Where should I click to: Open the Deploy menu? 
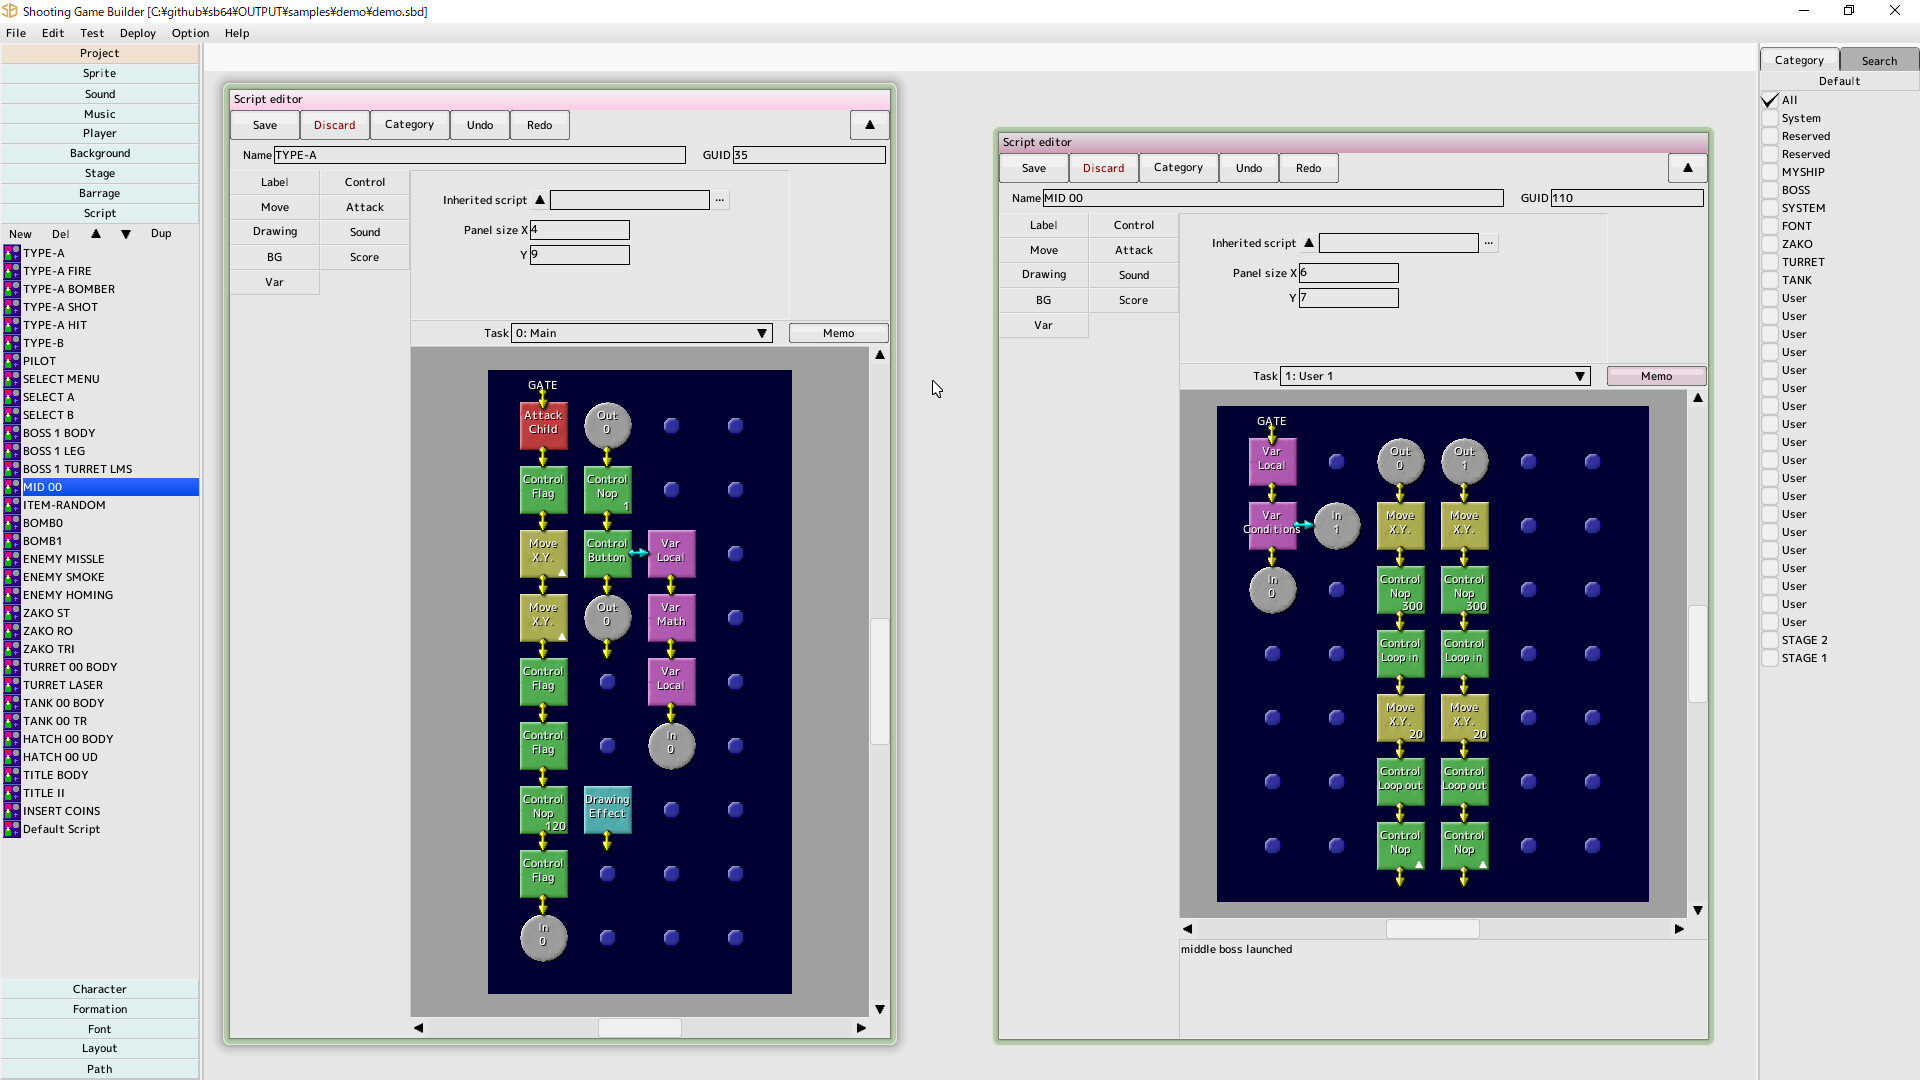coord(137,33)
